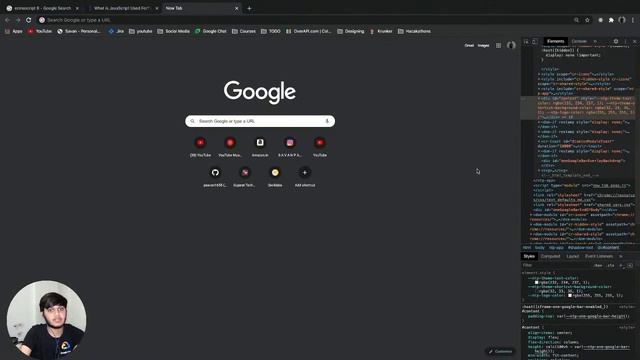This screenshot has height=360, width=640.
Task: Select the Event Listeners tab
Action: 599,256
